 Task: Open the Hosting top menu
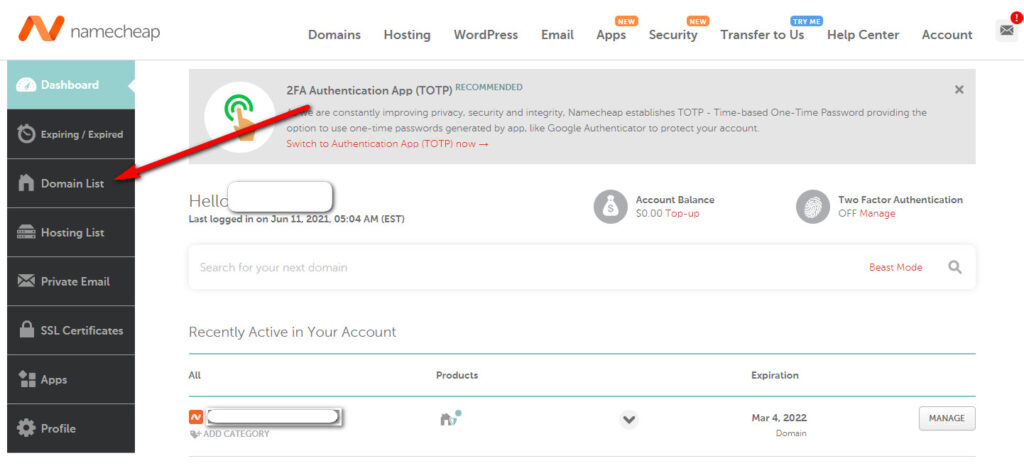pyautogui.click(x=407, y=35)
